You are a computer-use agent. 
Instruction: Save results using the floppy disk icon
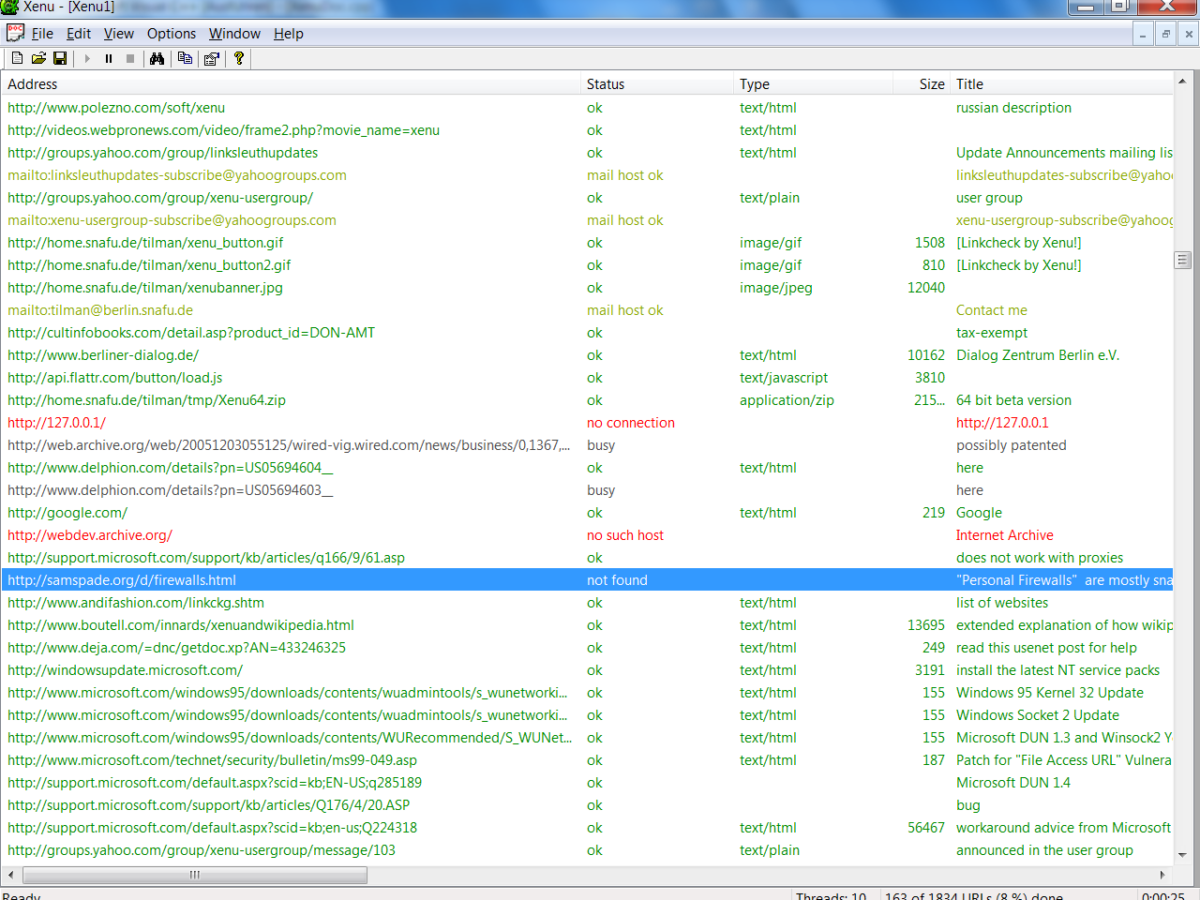click(60, 59)
